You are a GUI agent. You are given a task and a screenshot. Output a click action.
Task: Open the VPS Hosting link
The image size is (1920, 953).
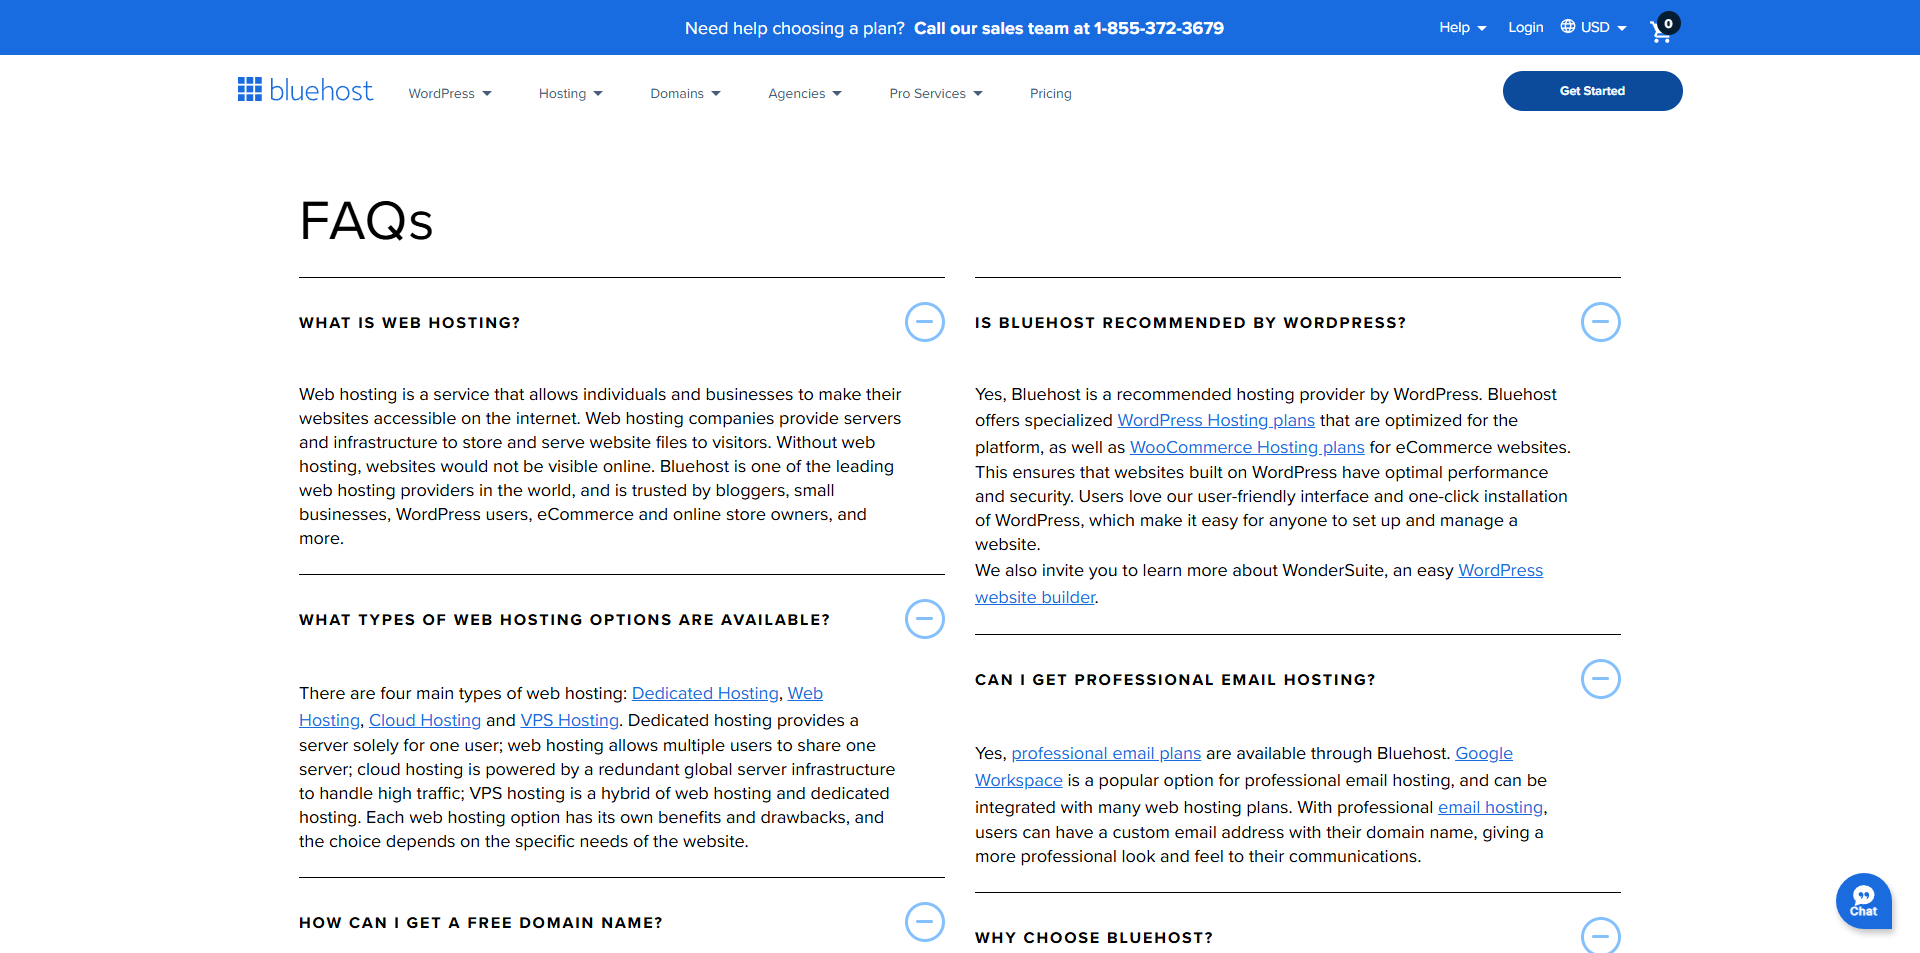click(570, 720)
